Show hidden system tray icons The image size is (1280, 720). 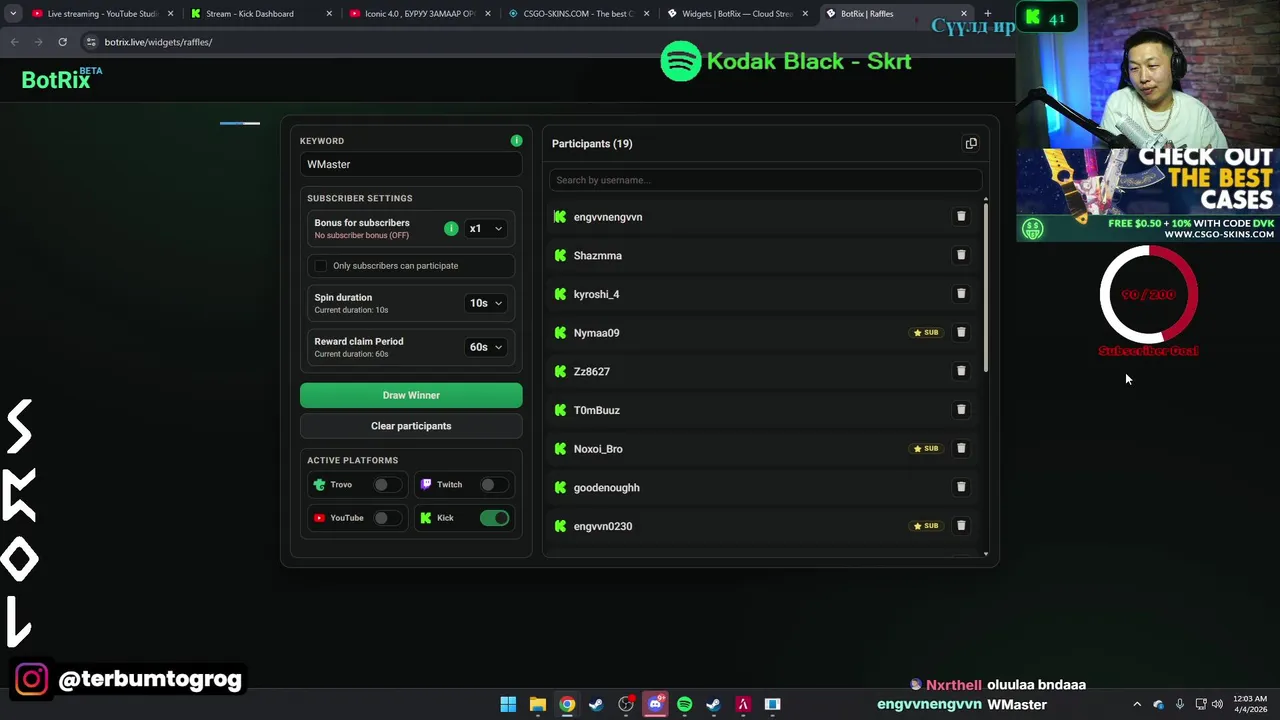click(x=1137, y=704)
